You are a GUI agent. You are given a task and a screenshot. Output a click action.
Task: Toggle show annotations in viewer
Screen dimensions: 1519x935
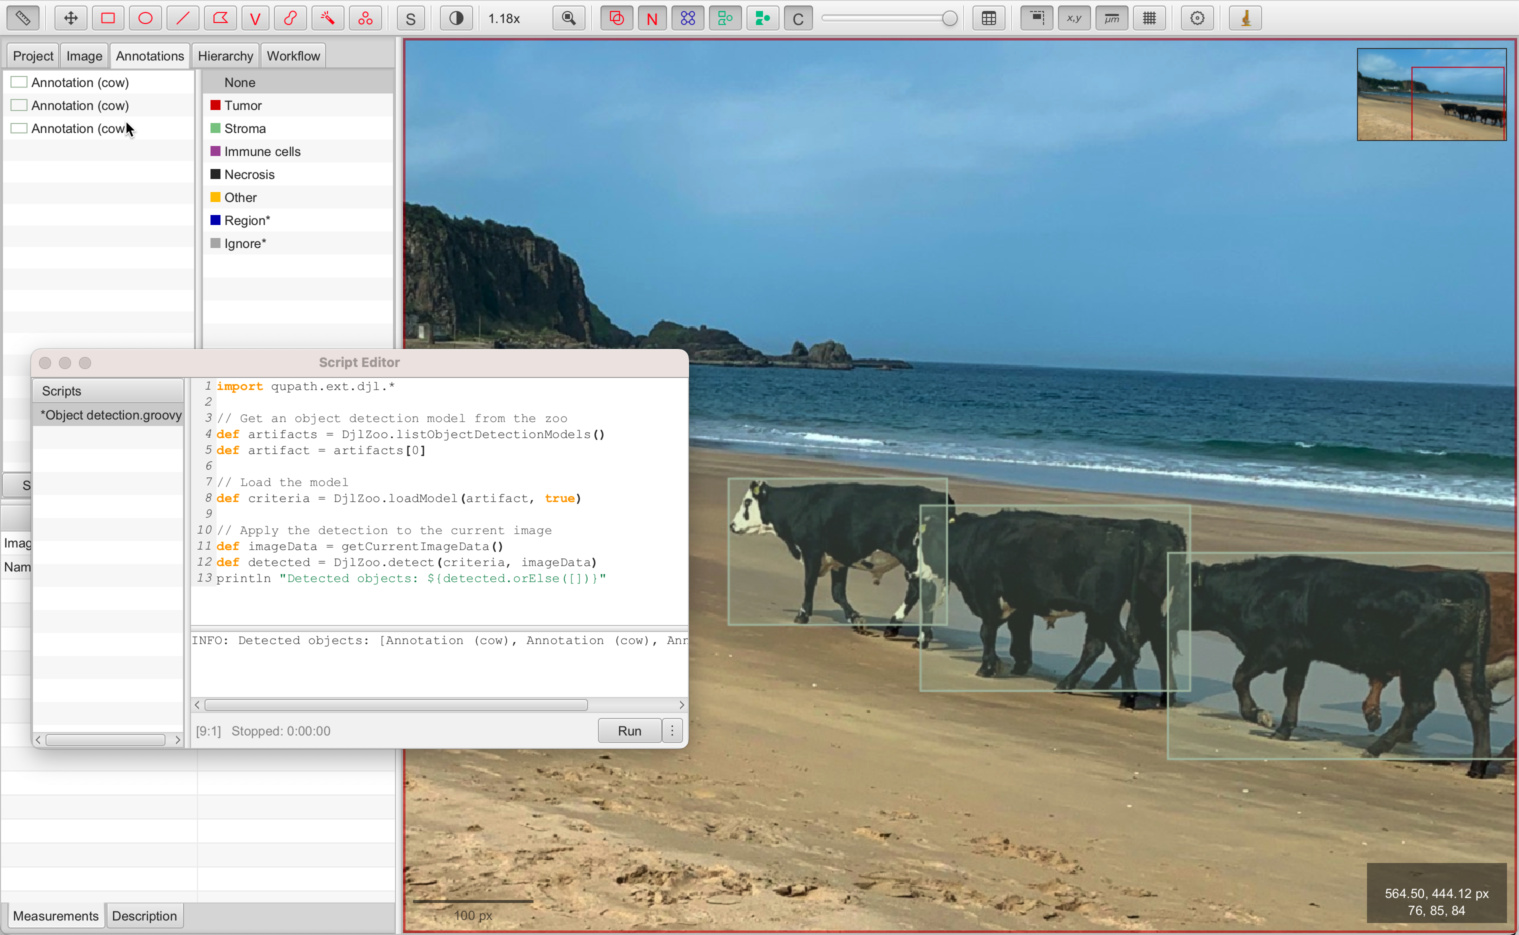coord(616,18)
